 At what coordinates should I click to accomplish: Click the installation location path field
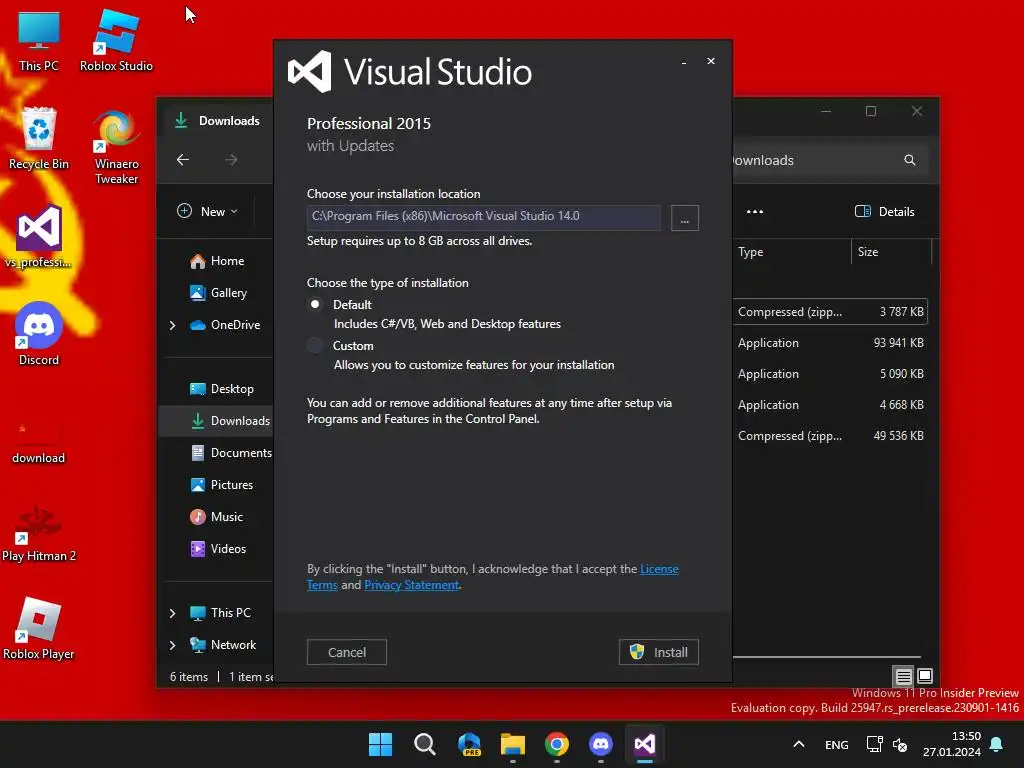pos(484,217)
